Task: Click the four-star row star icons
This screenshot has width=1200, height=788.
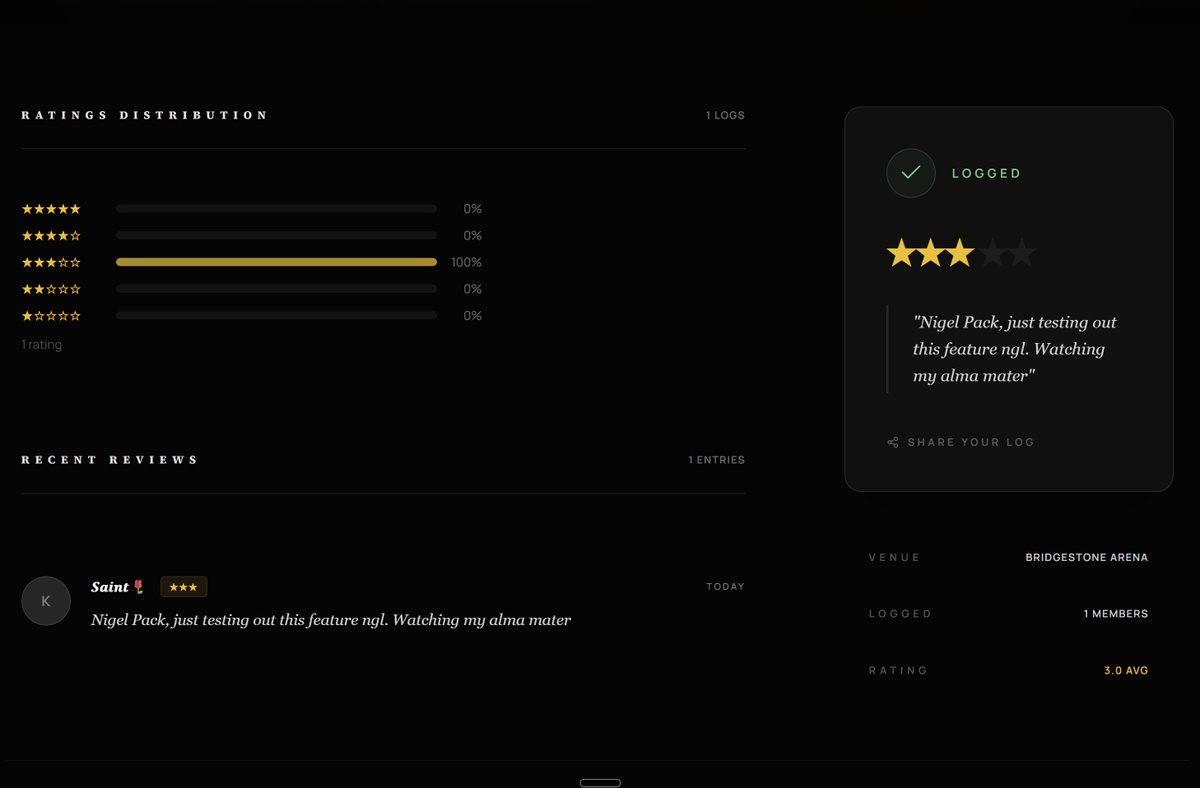Action: pyautogui.click(x=51, y=236)
